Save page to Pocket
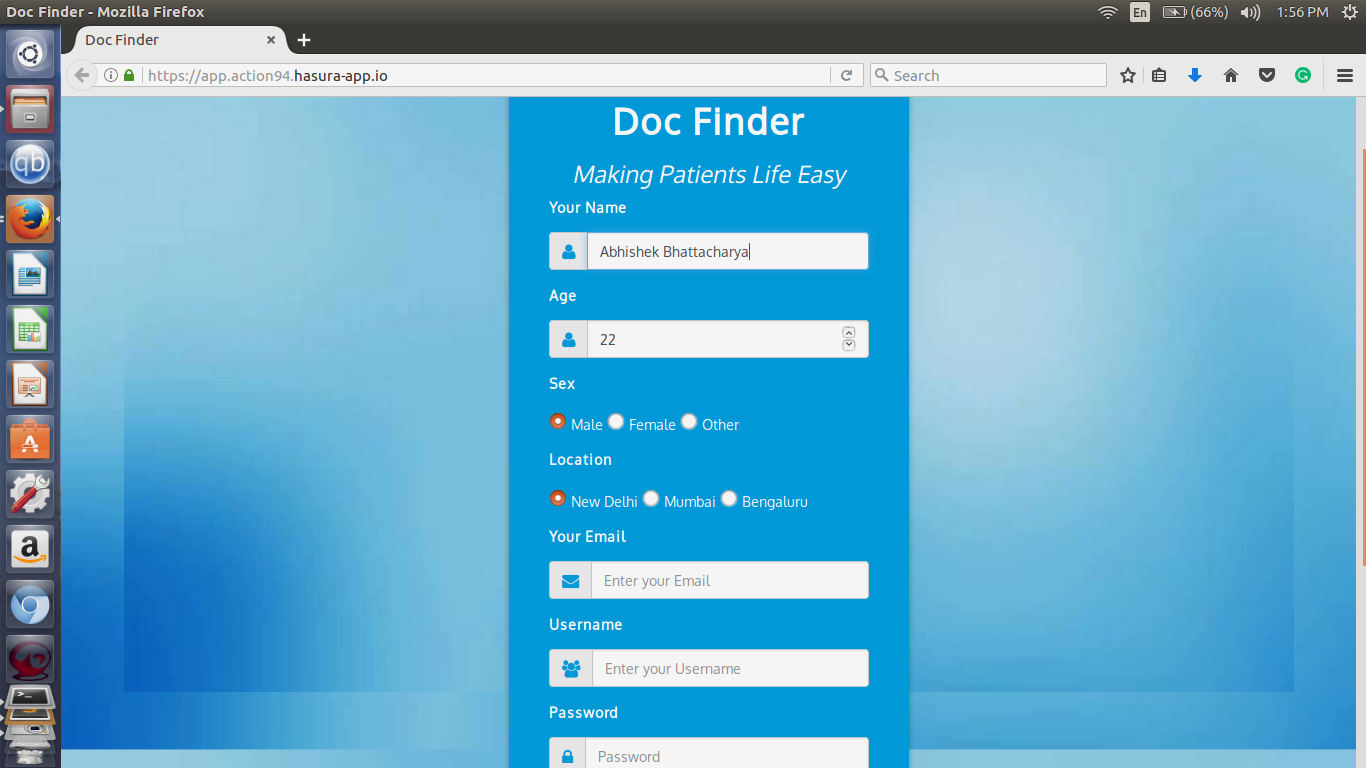The image size is (1366, 768). pos(1267,75)
